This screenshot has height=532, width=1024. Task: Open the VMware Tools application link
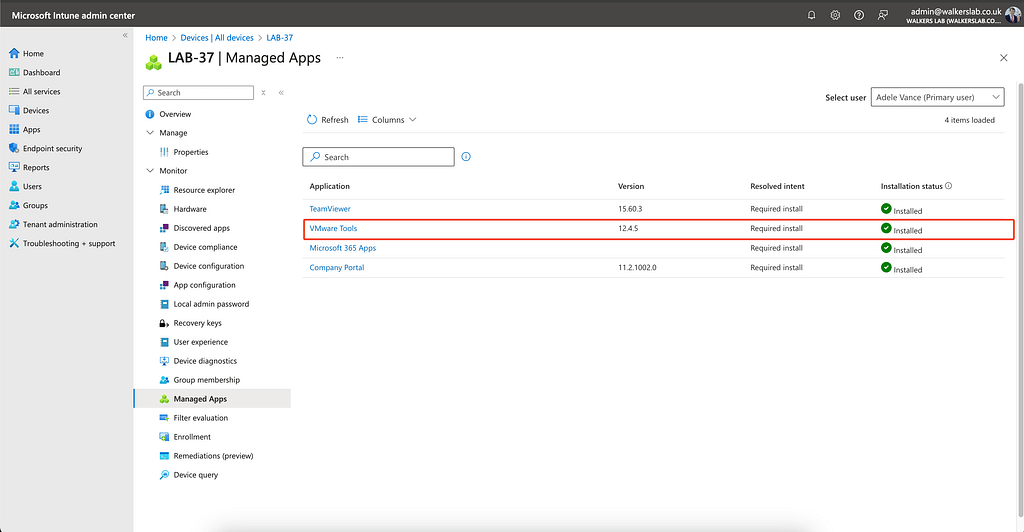click(x=333, y=229)
